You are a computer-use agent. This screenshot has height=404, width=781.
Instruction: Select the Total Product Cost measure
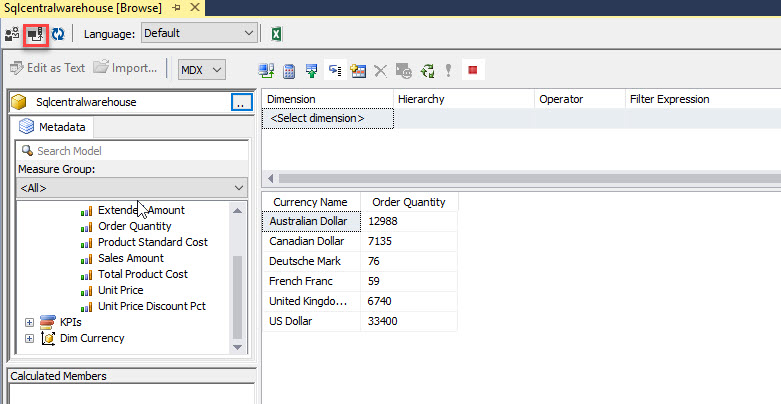click(x=143, y=274)
